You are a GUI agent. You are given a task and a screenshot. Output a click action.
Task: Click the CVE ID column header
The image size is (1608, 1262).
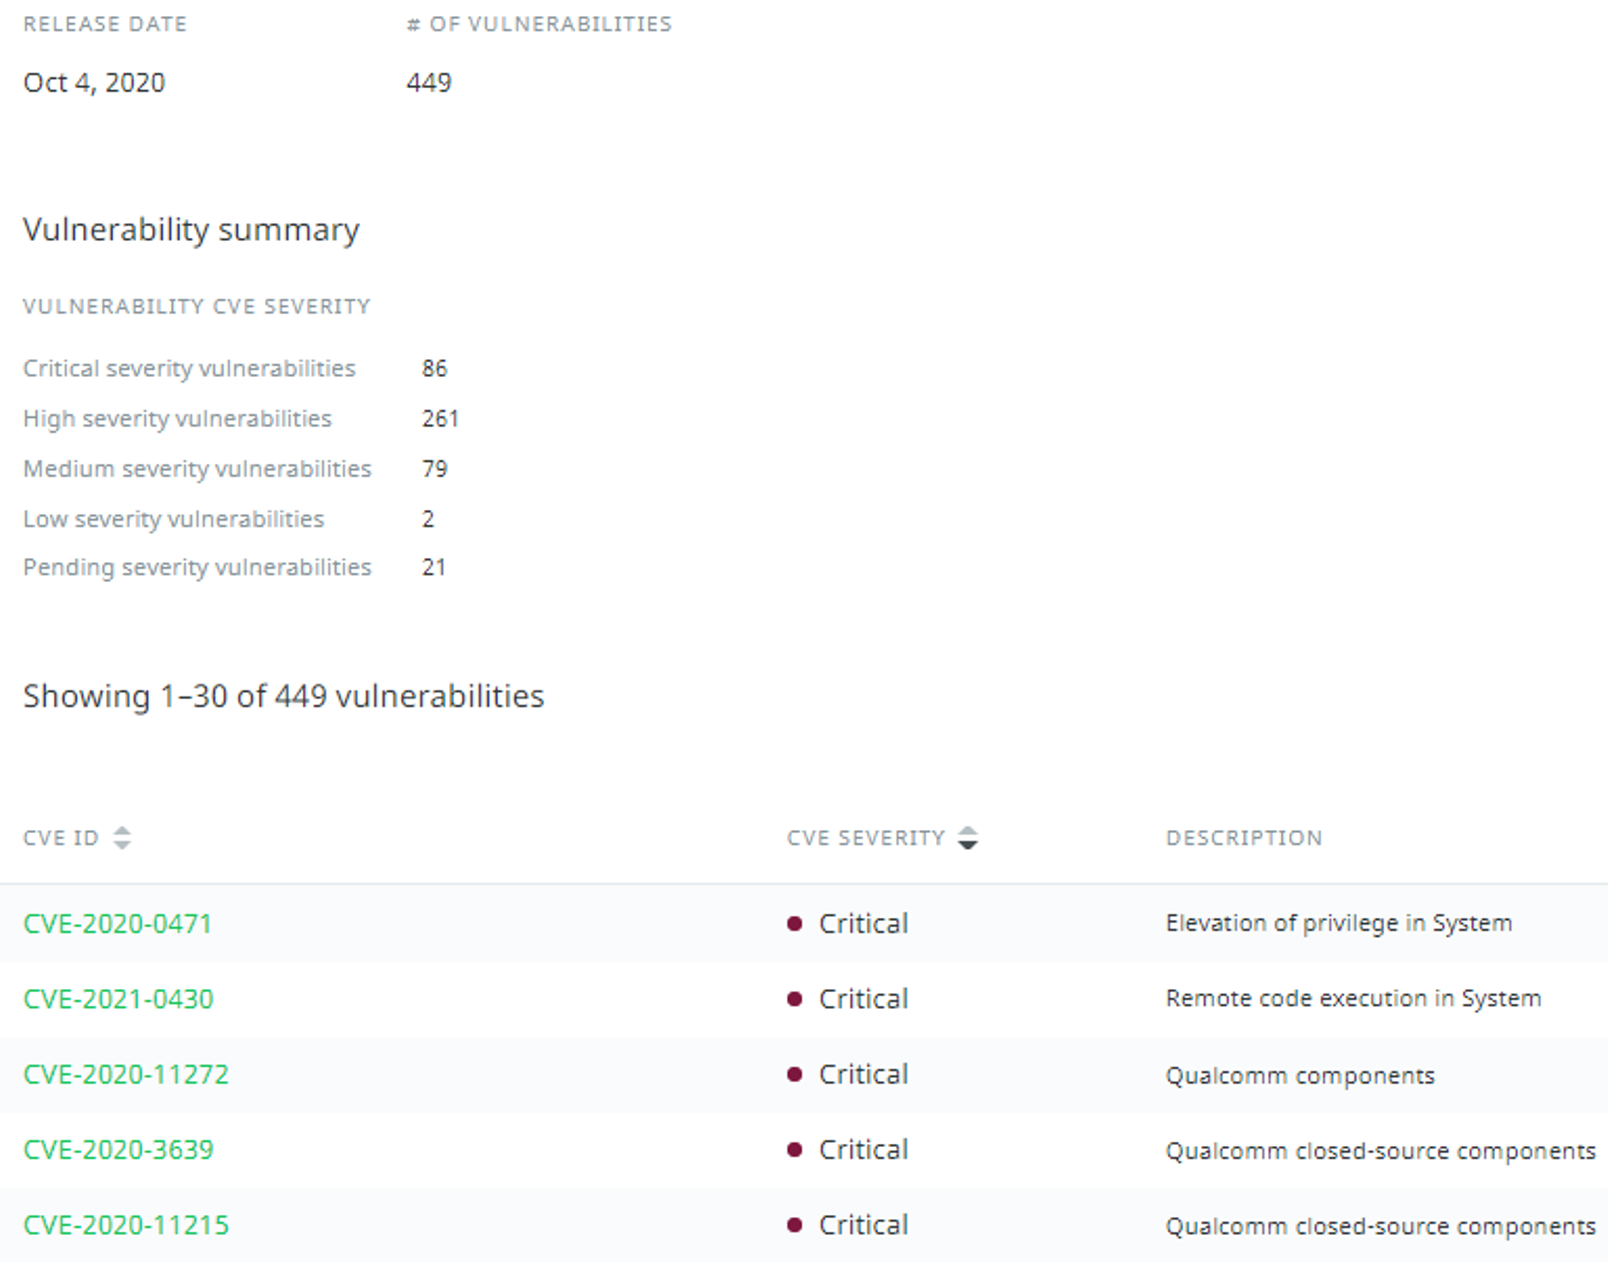point(61,838)
